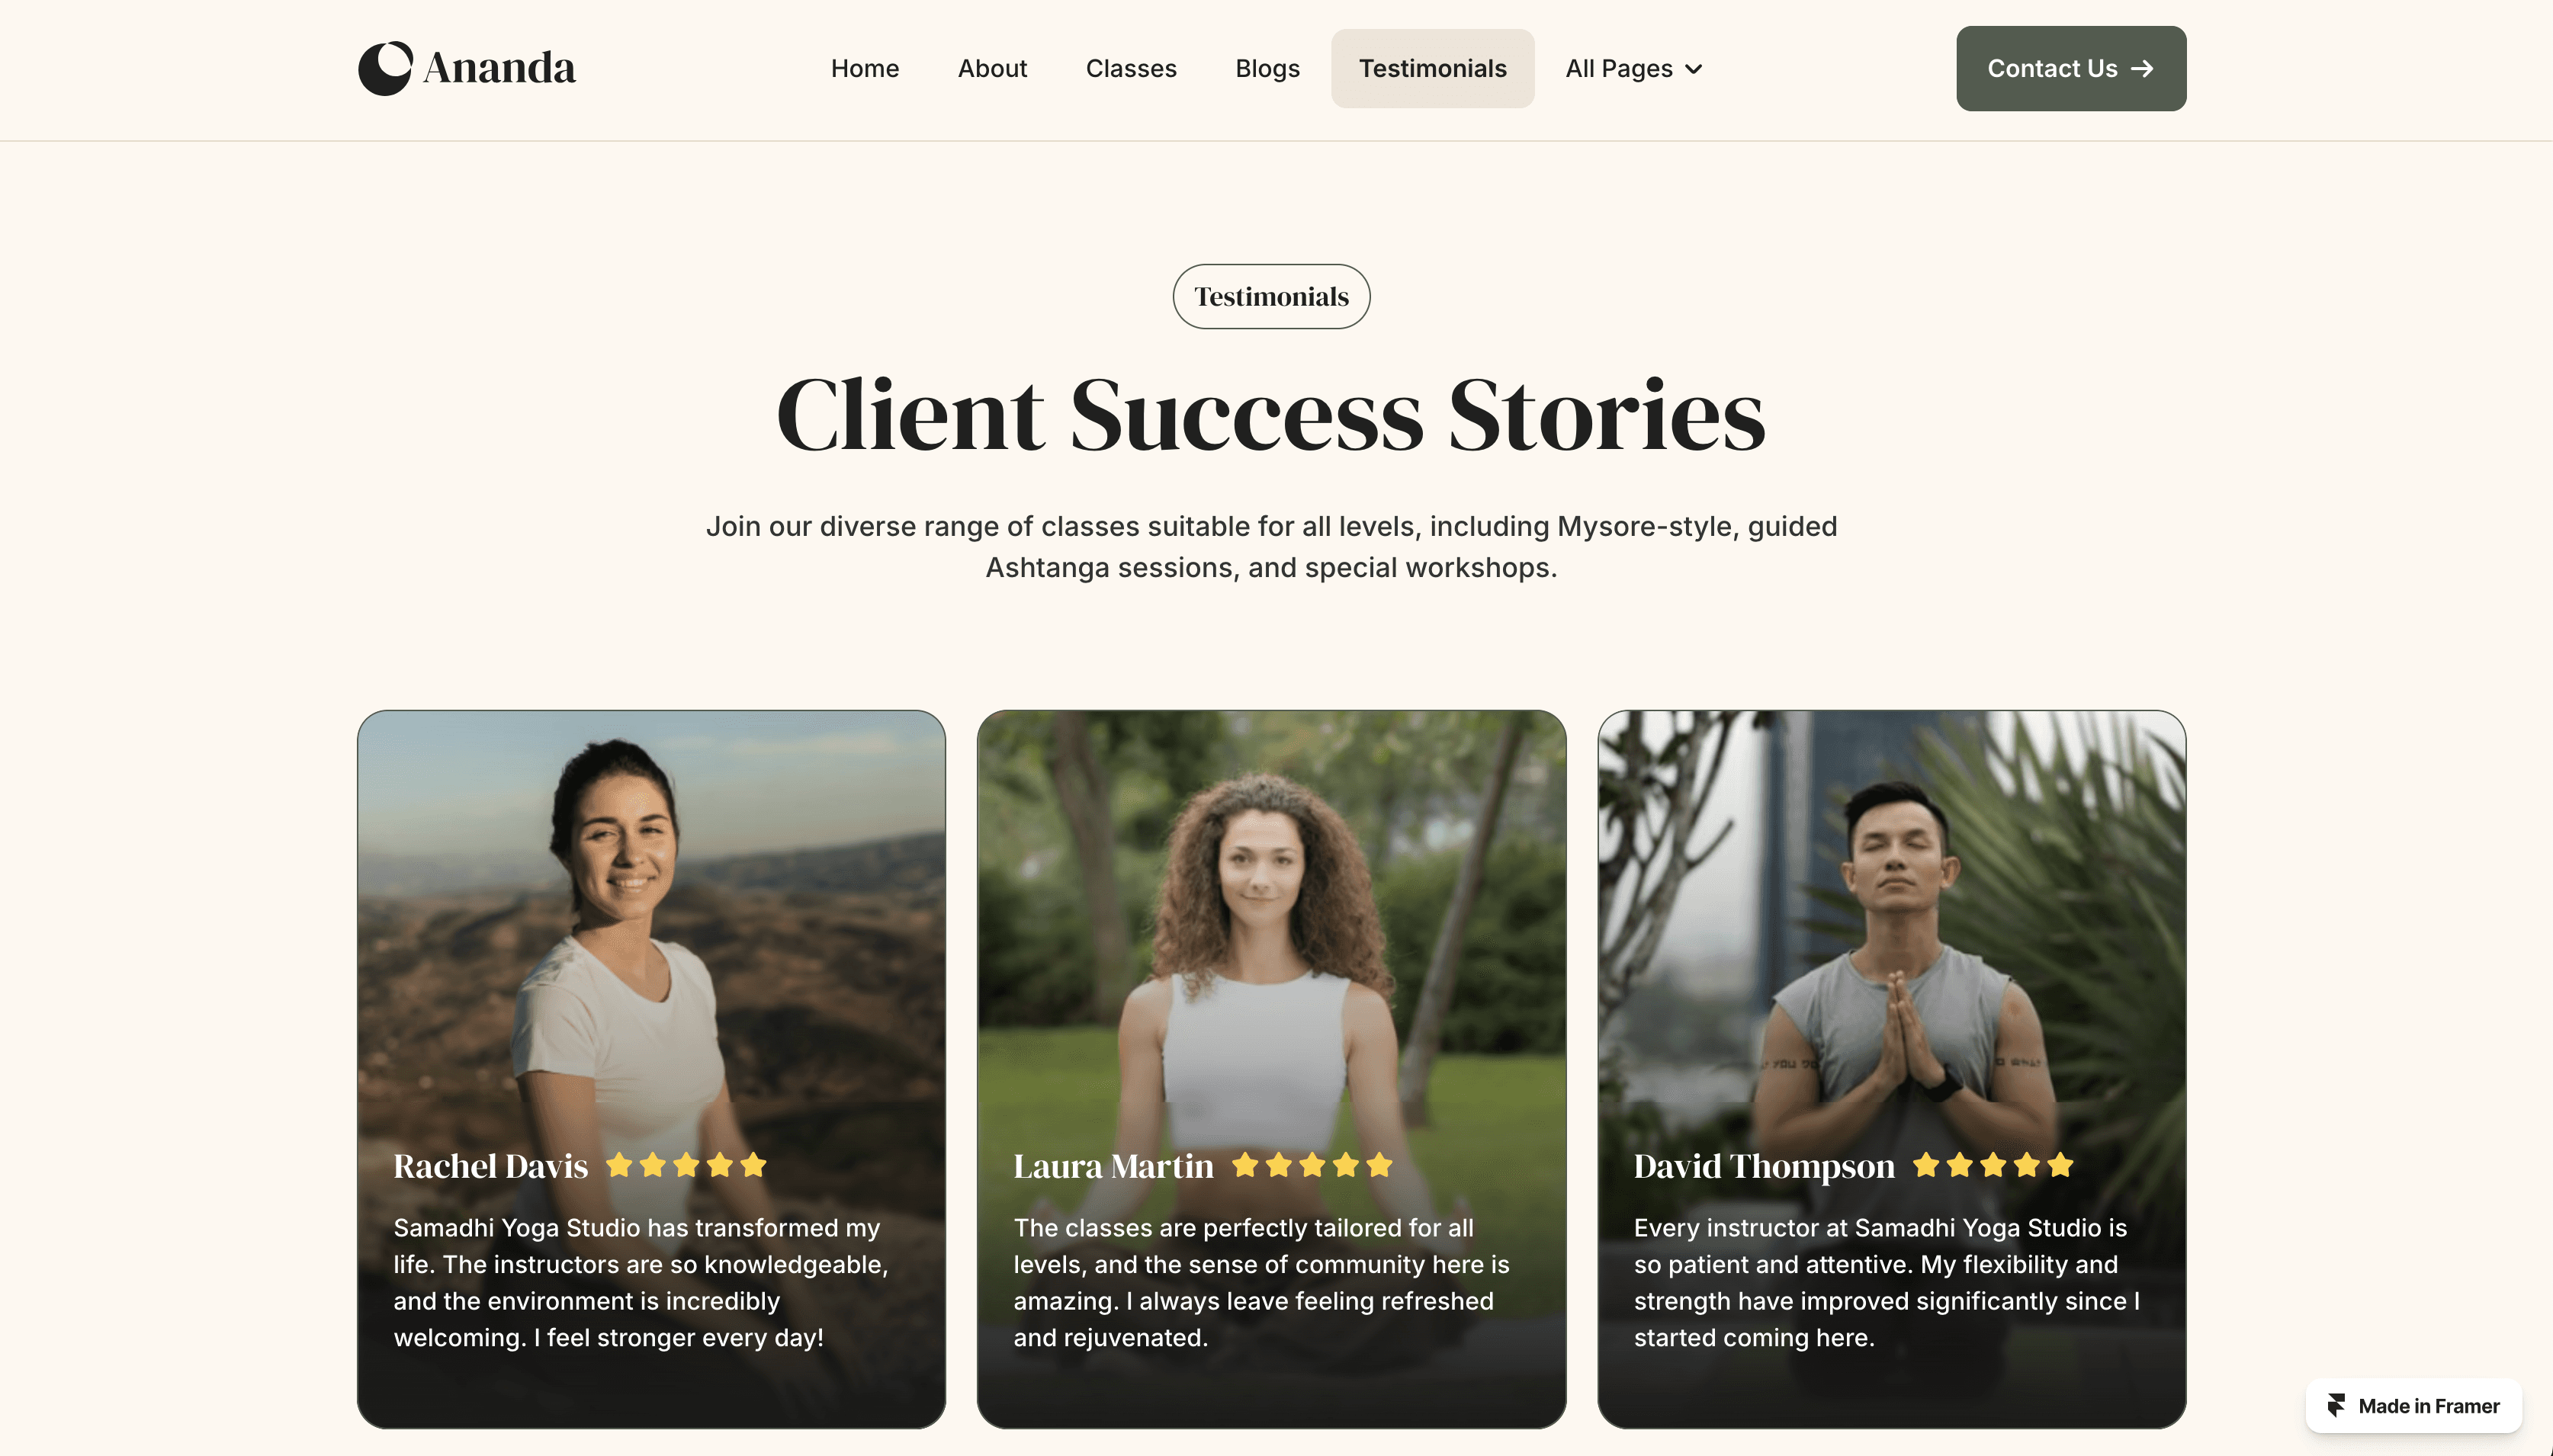The width and height of the screenshot is (2553, 1456).
Task: Click the Testimonials pill label
Action: 1271,297
